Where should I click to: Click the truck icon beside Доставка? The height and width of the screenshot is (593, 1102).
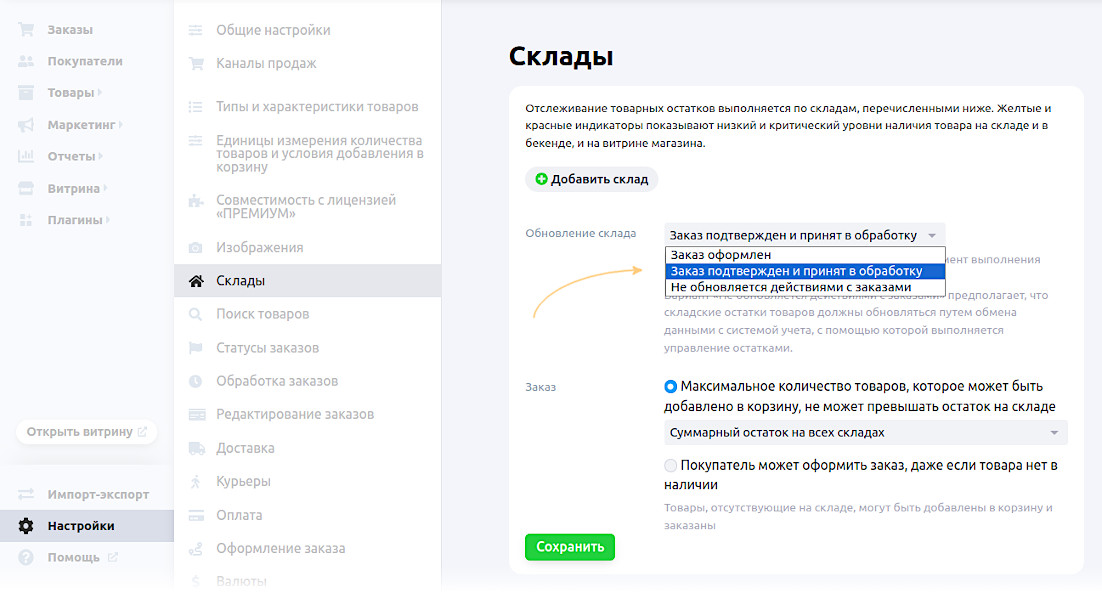click(x=196, y=448)
